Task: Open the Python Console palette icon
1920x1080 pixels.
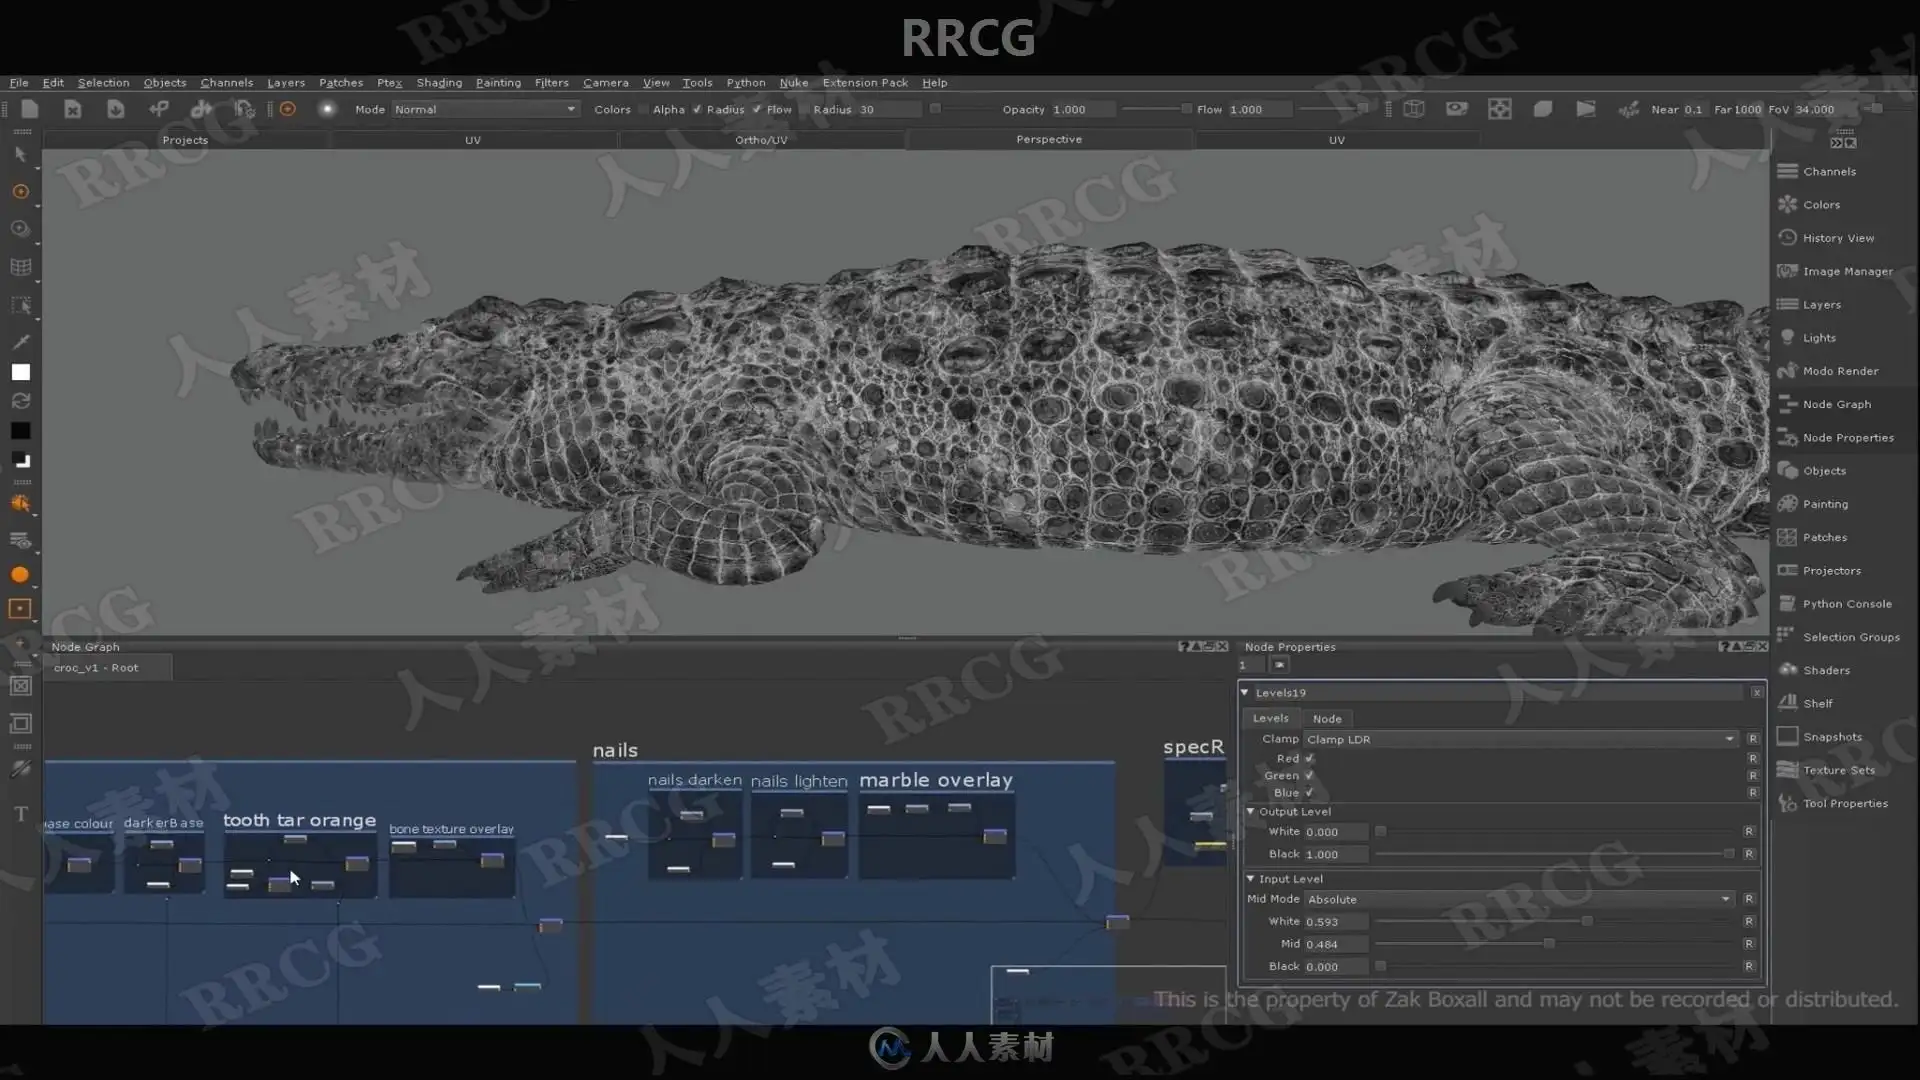Action: 1788,603
